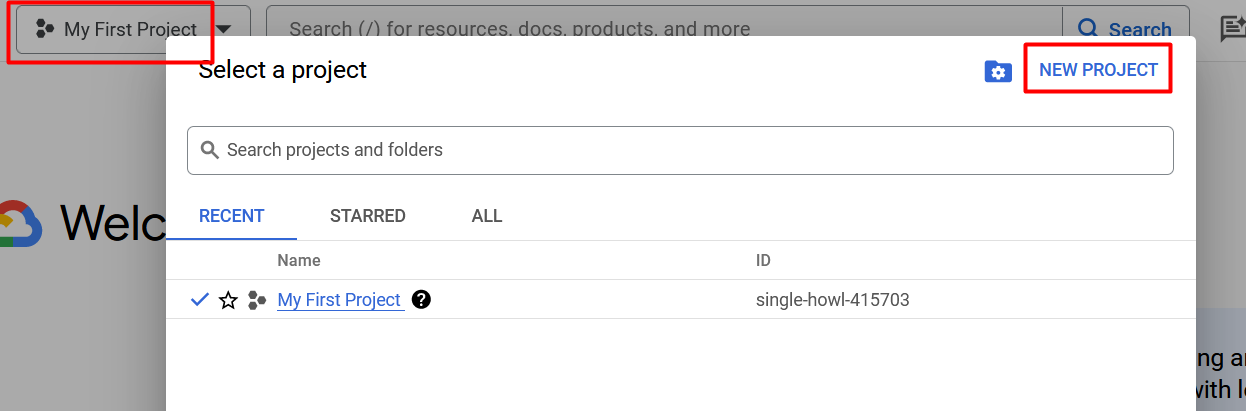Open the My First Project link
Screen dimensions: 1246x411
[340, 300]
